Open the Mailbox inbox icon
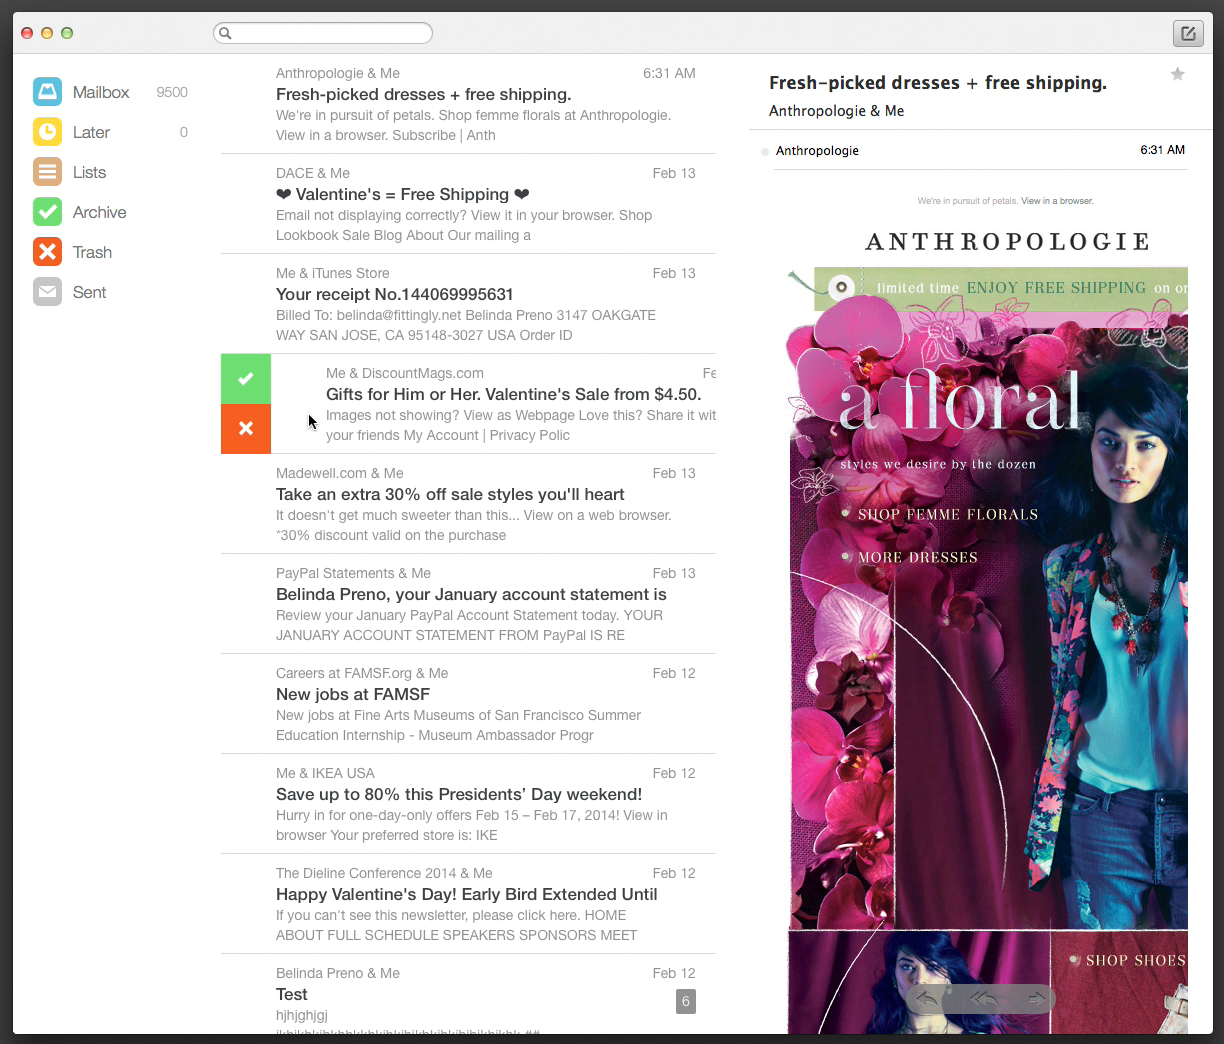The width and height of the screenshot is (1224, 1044). 47,92
